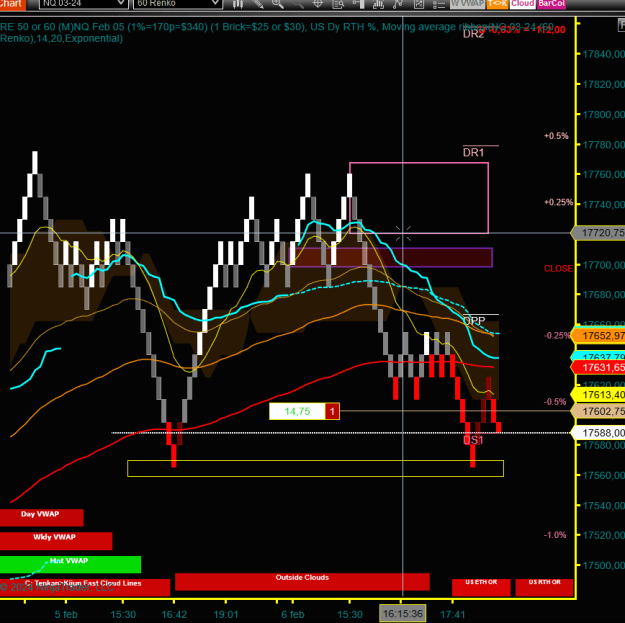The image size is (625, 623).
Task: Select the -0.25% level label
Action: [x=557, y=336]
